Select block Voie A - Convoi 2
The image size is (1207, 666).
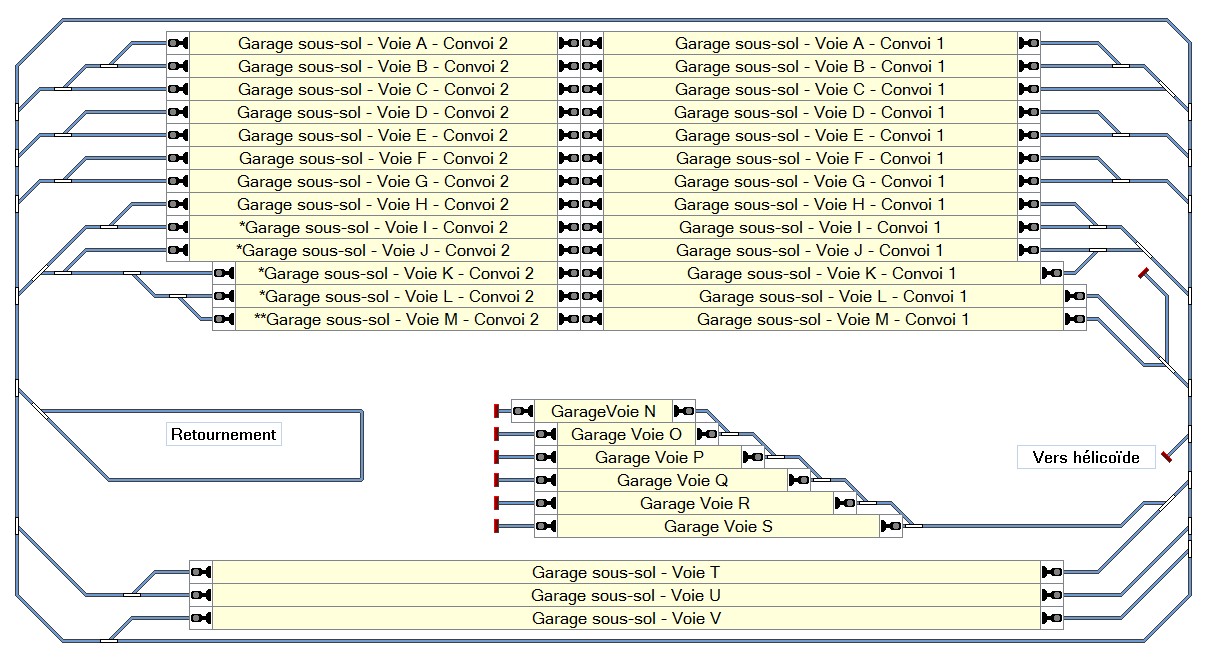(373, 43)
